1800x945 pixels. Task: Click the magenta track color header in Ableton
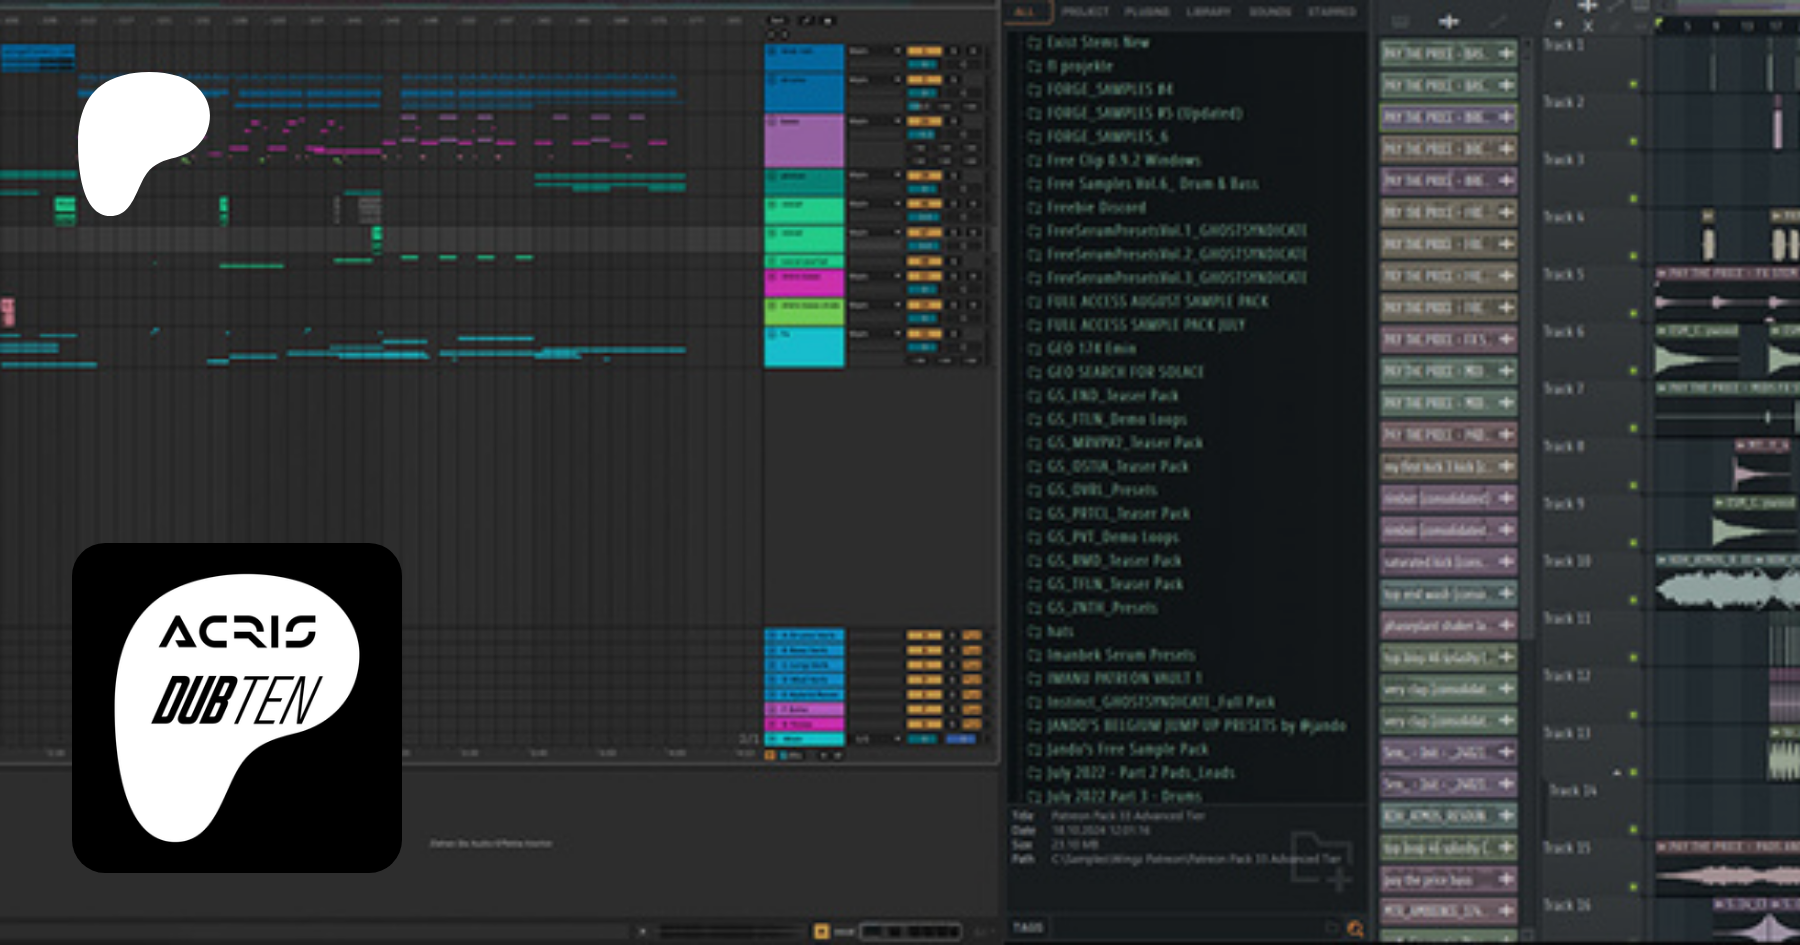point(804,283)
